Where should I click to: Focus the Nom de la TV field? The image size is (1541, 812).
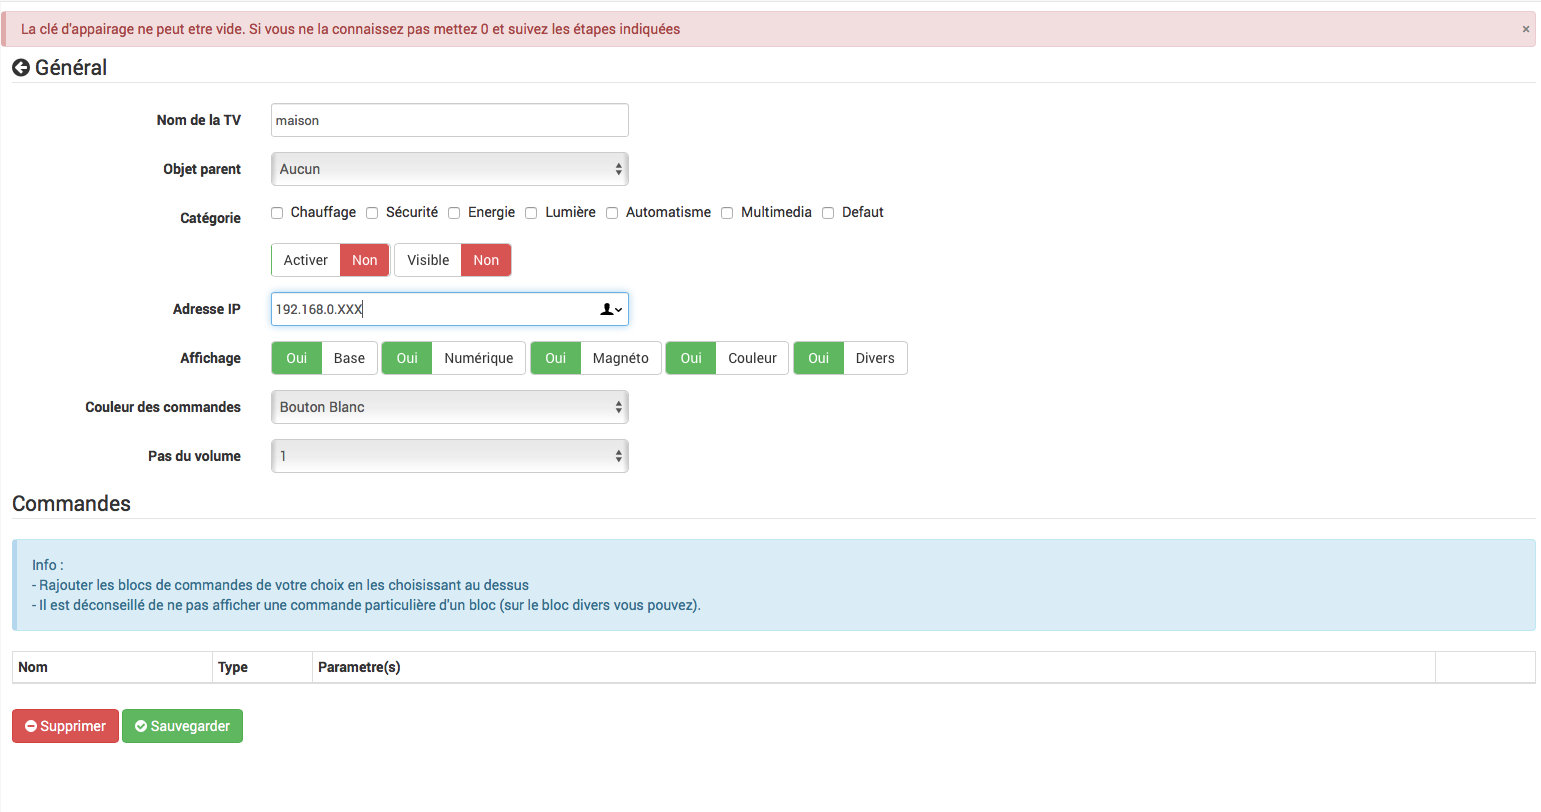(450, 120)
